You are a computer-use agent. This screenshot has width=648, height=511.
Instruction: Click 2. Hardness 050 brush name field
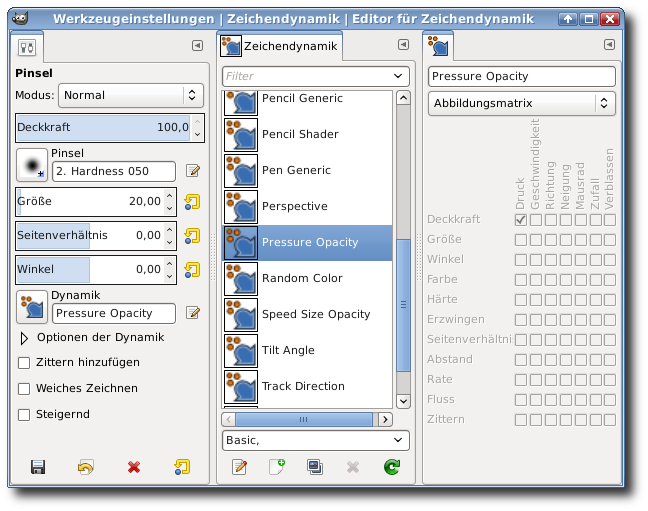[x=114, y=171]
